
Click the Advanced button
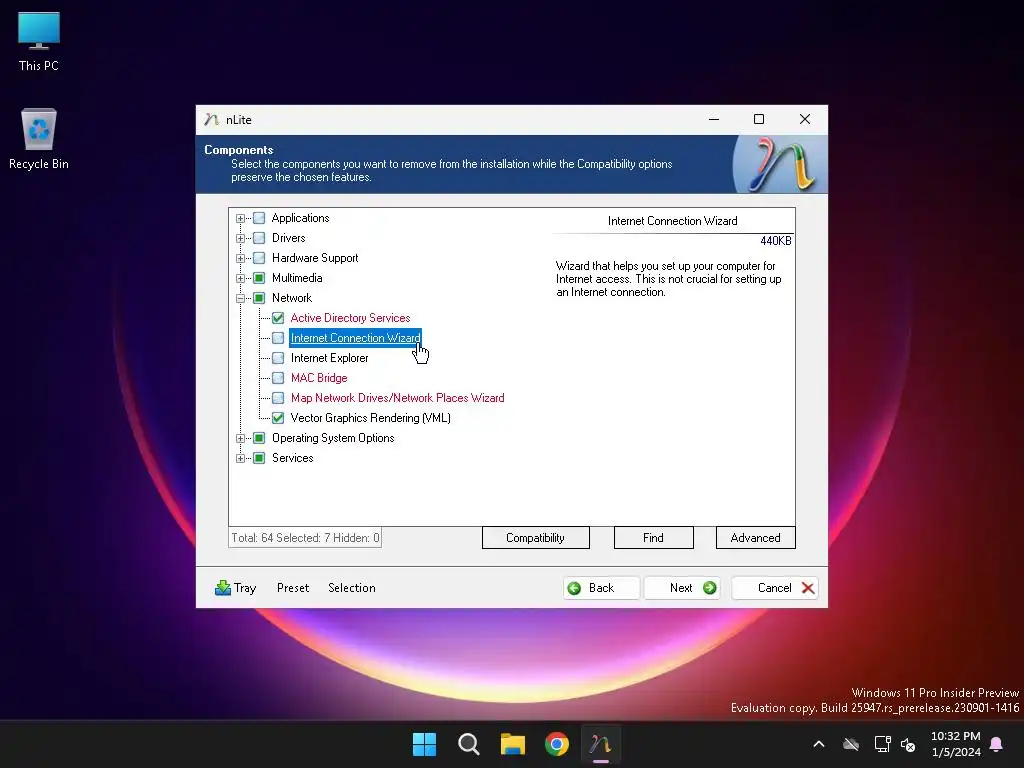click(756, 537)
